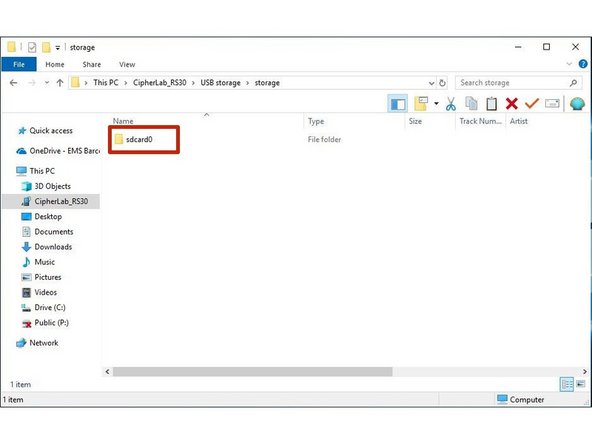The width and height of the screenshot is (592, 444).
Task: Select OneDrive - EMS in the navigation pane
Action: point(57,151)
